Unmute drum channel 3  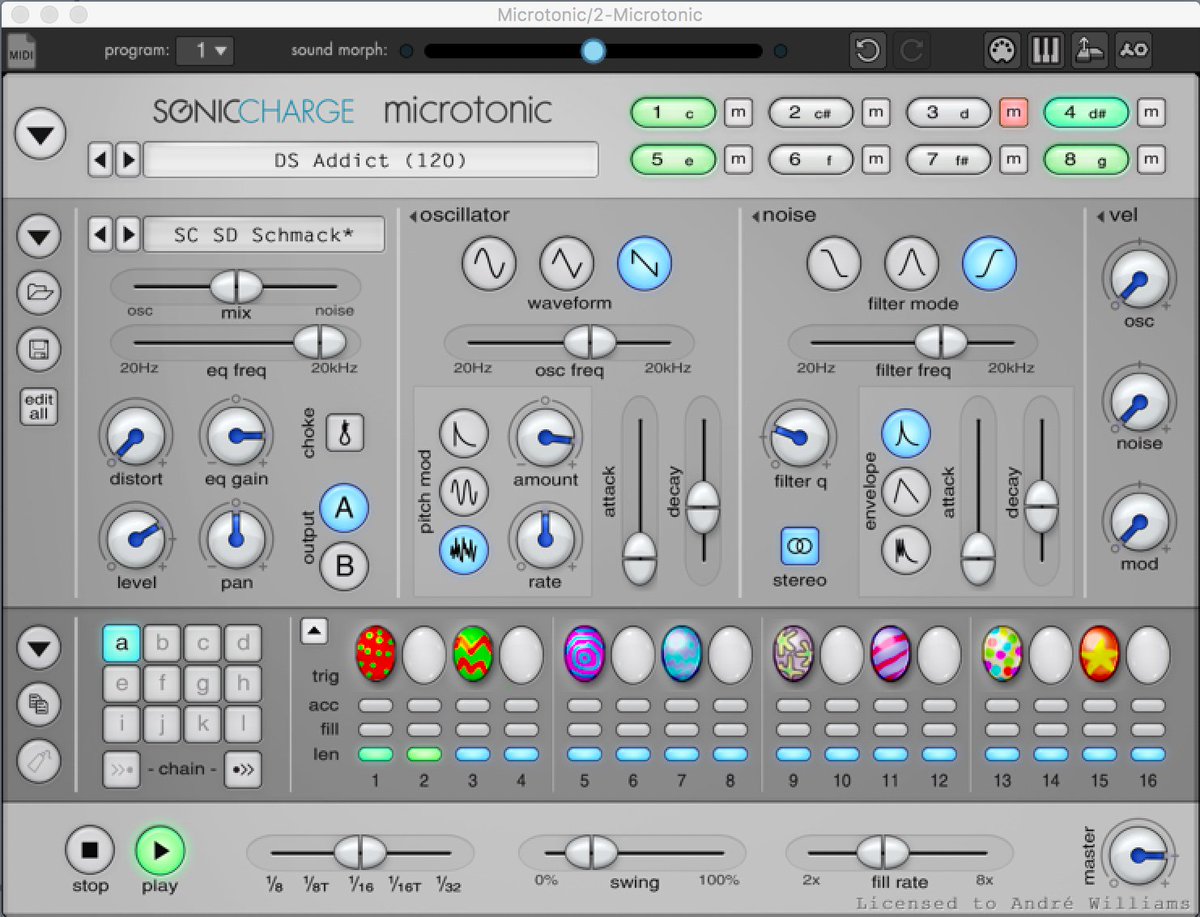click(1013, 113)
